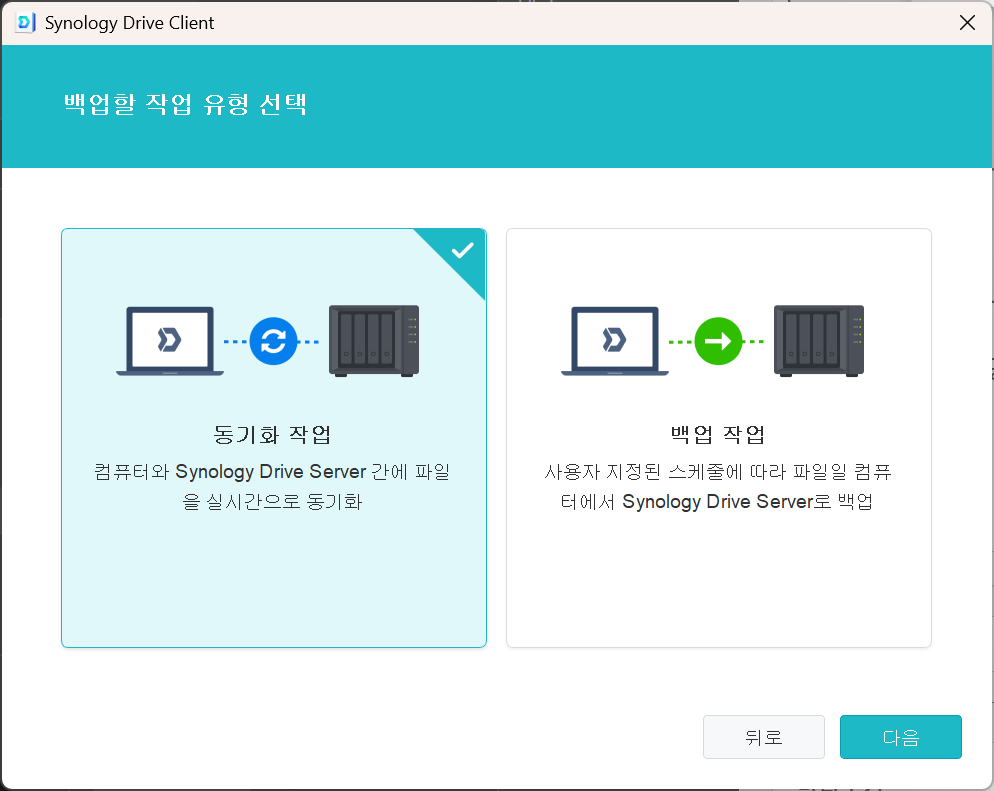Click the green backup arrow icon

[718, 341]
